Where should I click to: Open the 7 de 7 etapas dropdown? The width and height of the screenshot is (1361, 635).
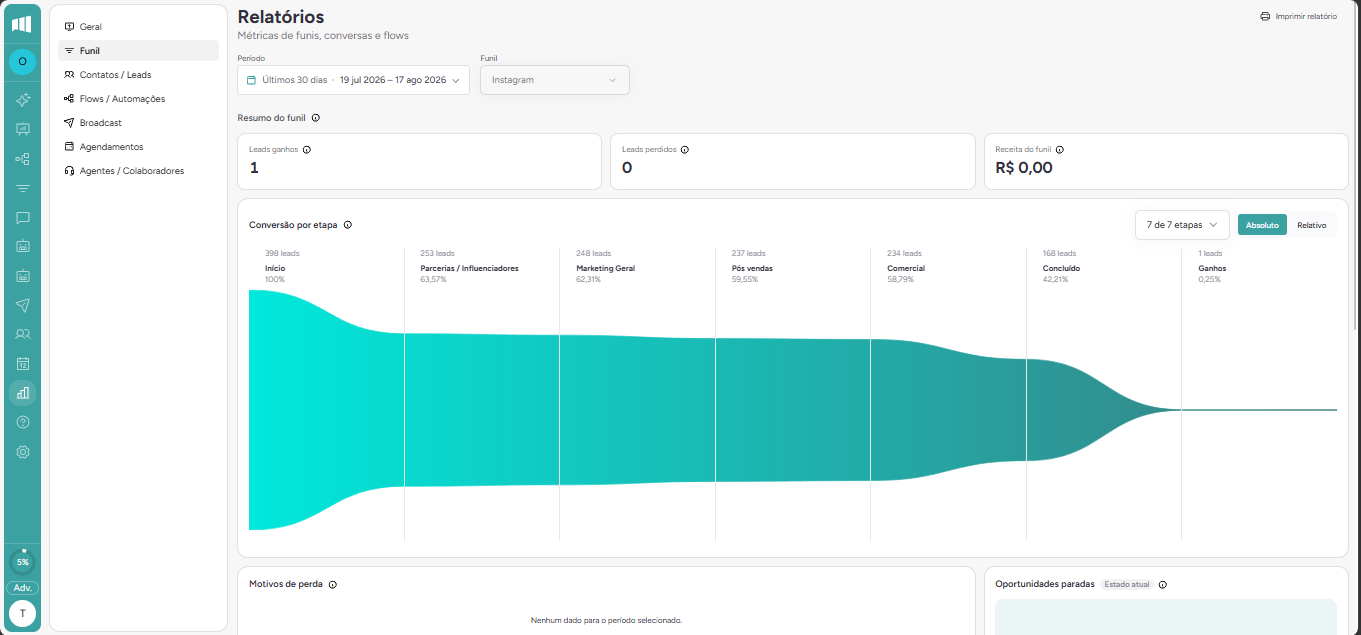point(1182,225)
